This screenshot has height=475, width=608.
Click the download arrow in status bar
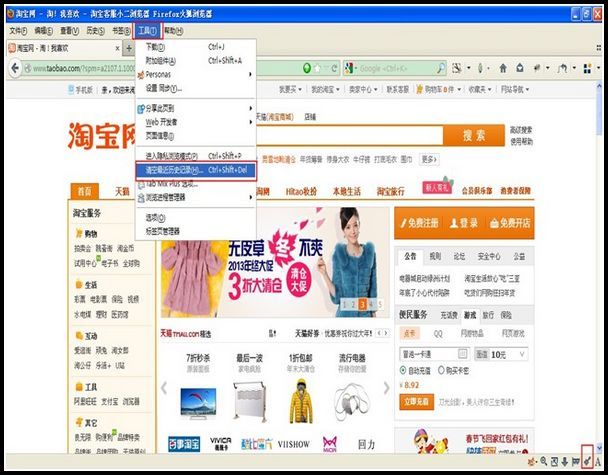pos(565,461)
